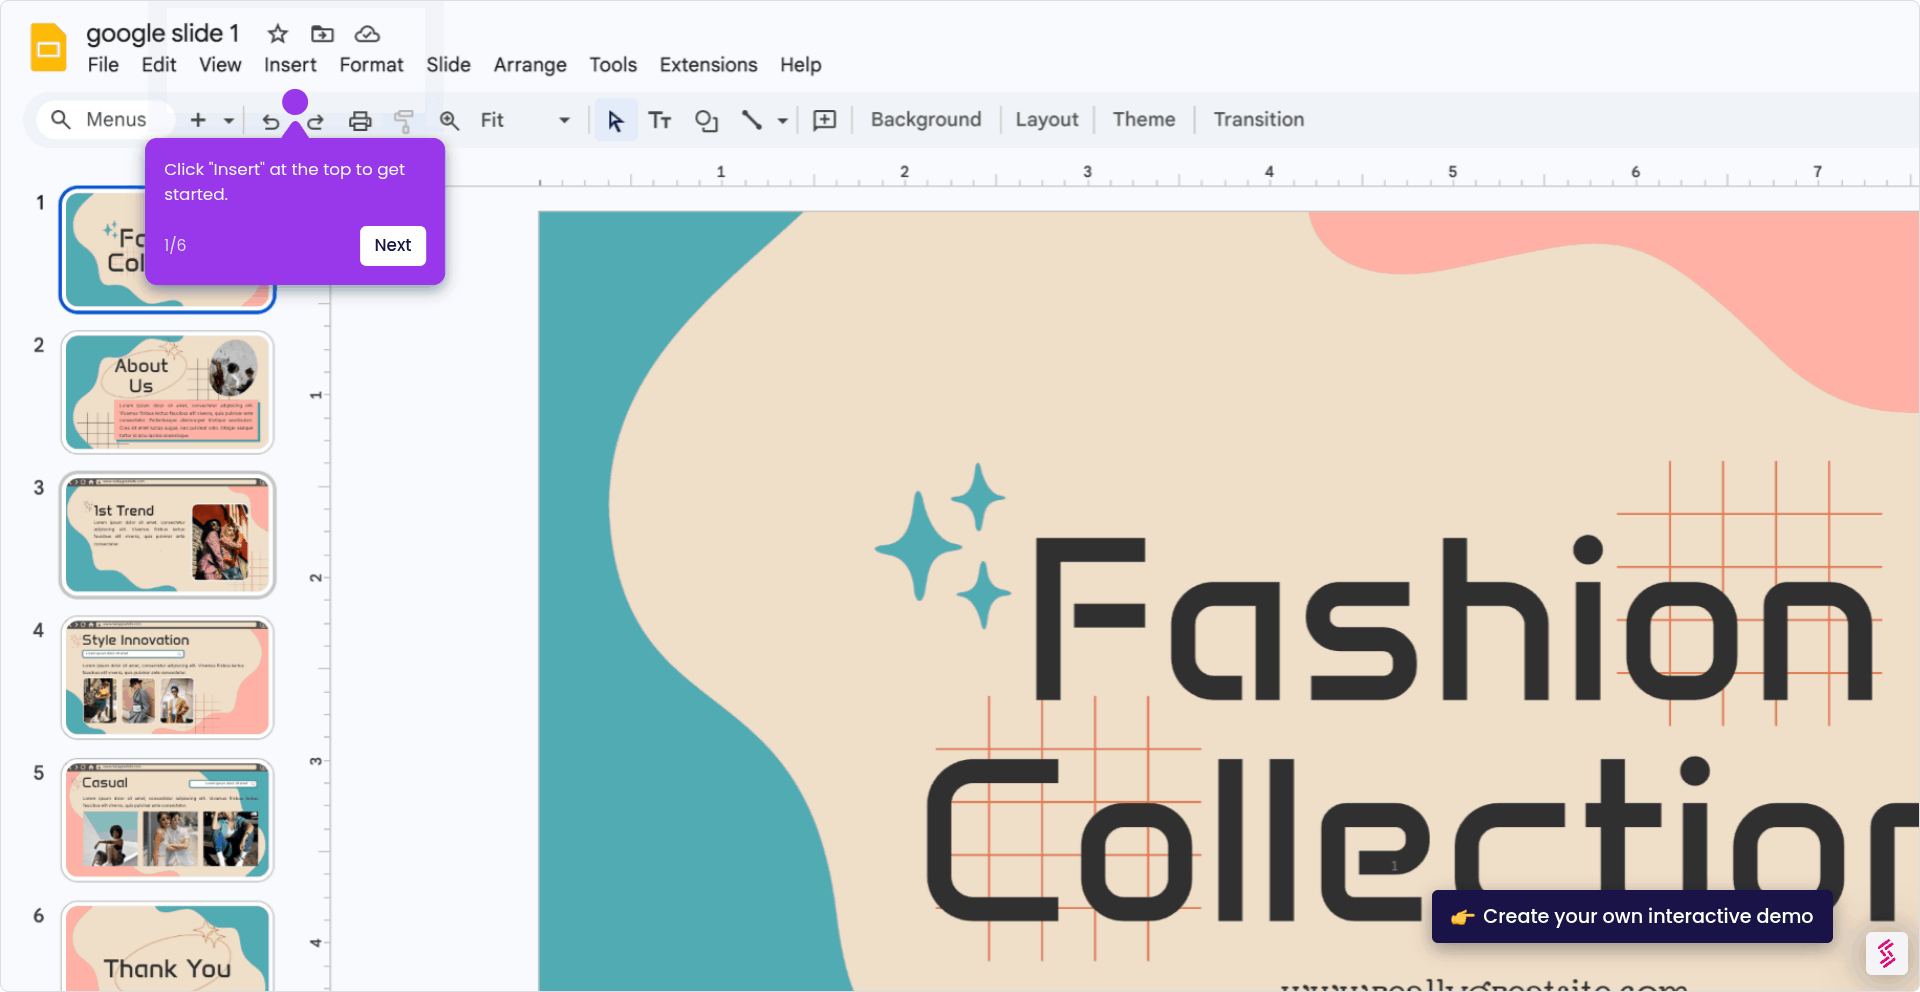Star the presentation title
This screenshot has height=992, width=1920.
tap(278, 34)
